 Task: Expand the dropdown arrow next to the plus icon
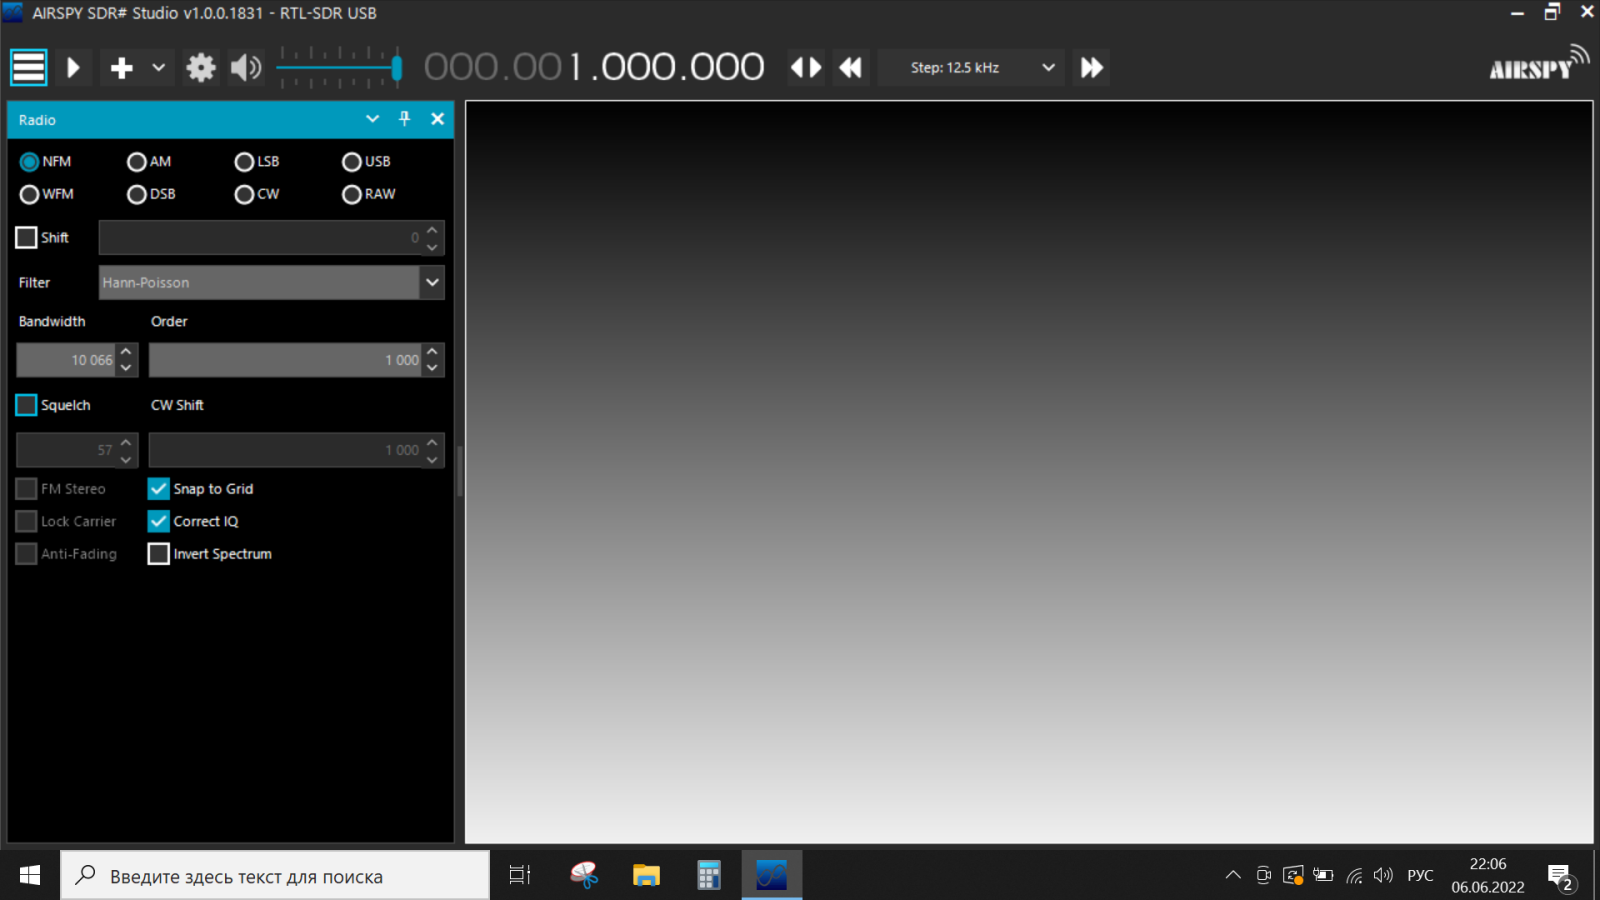click(x=158, y=67)
